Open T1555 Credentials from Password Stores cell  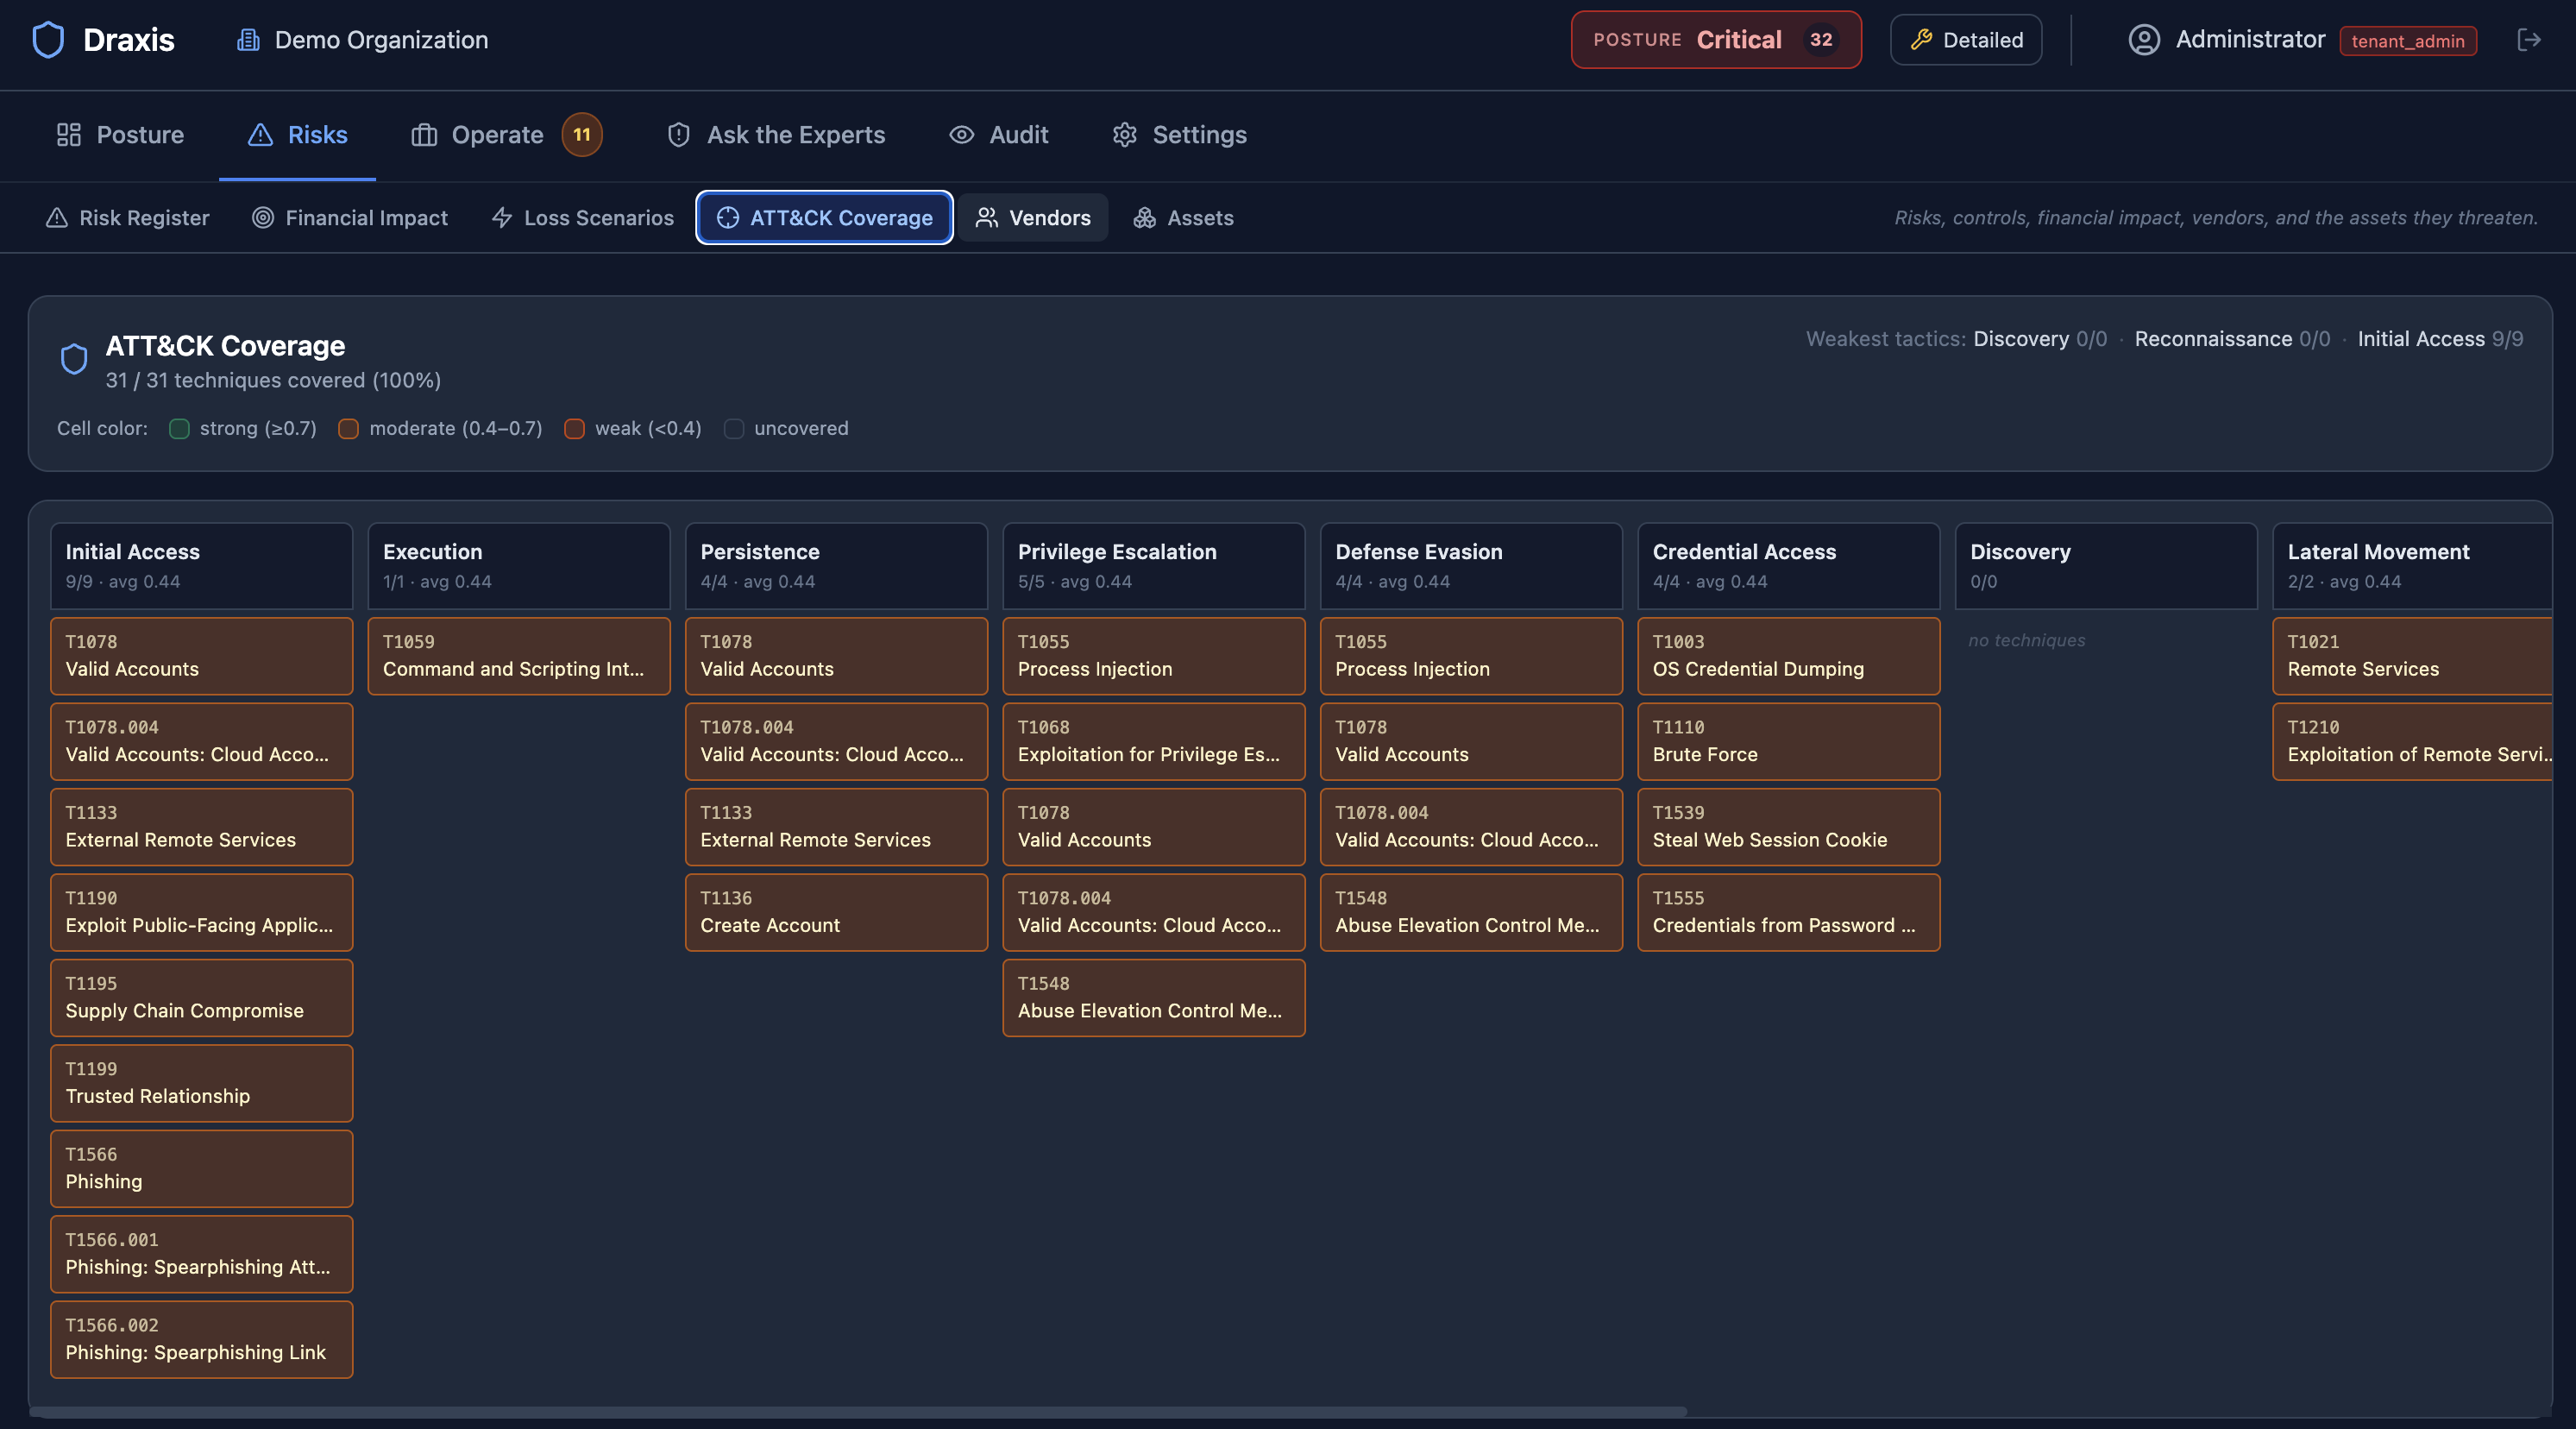pyautogui.click(x=1789, y=912)
